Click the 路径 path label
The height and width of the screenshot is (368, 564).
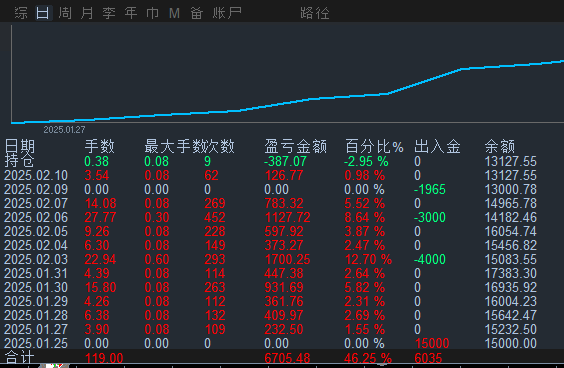(315, 13)
